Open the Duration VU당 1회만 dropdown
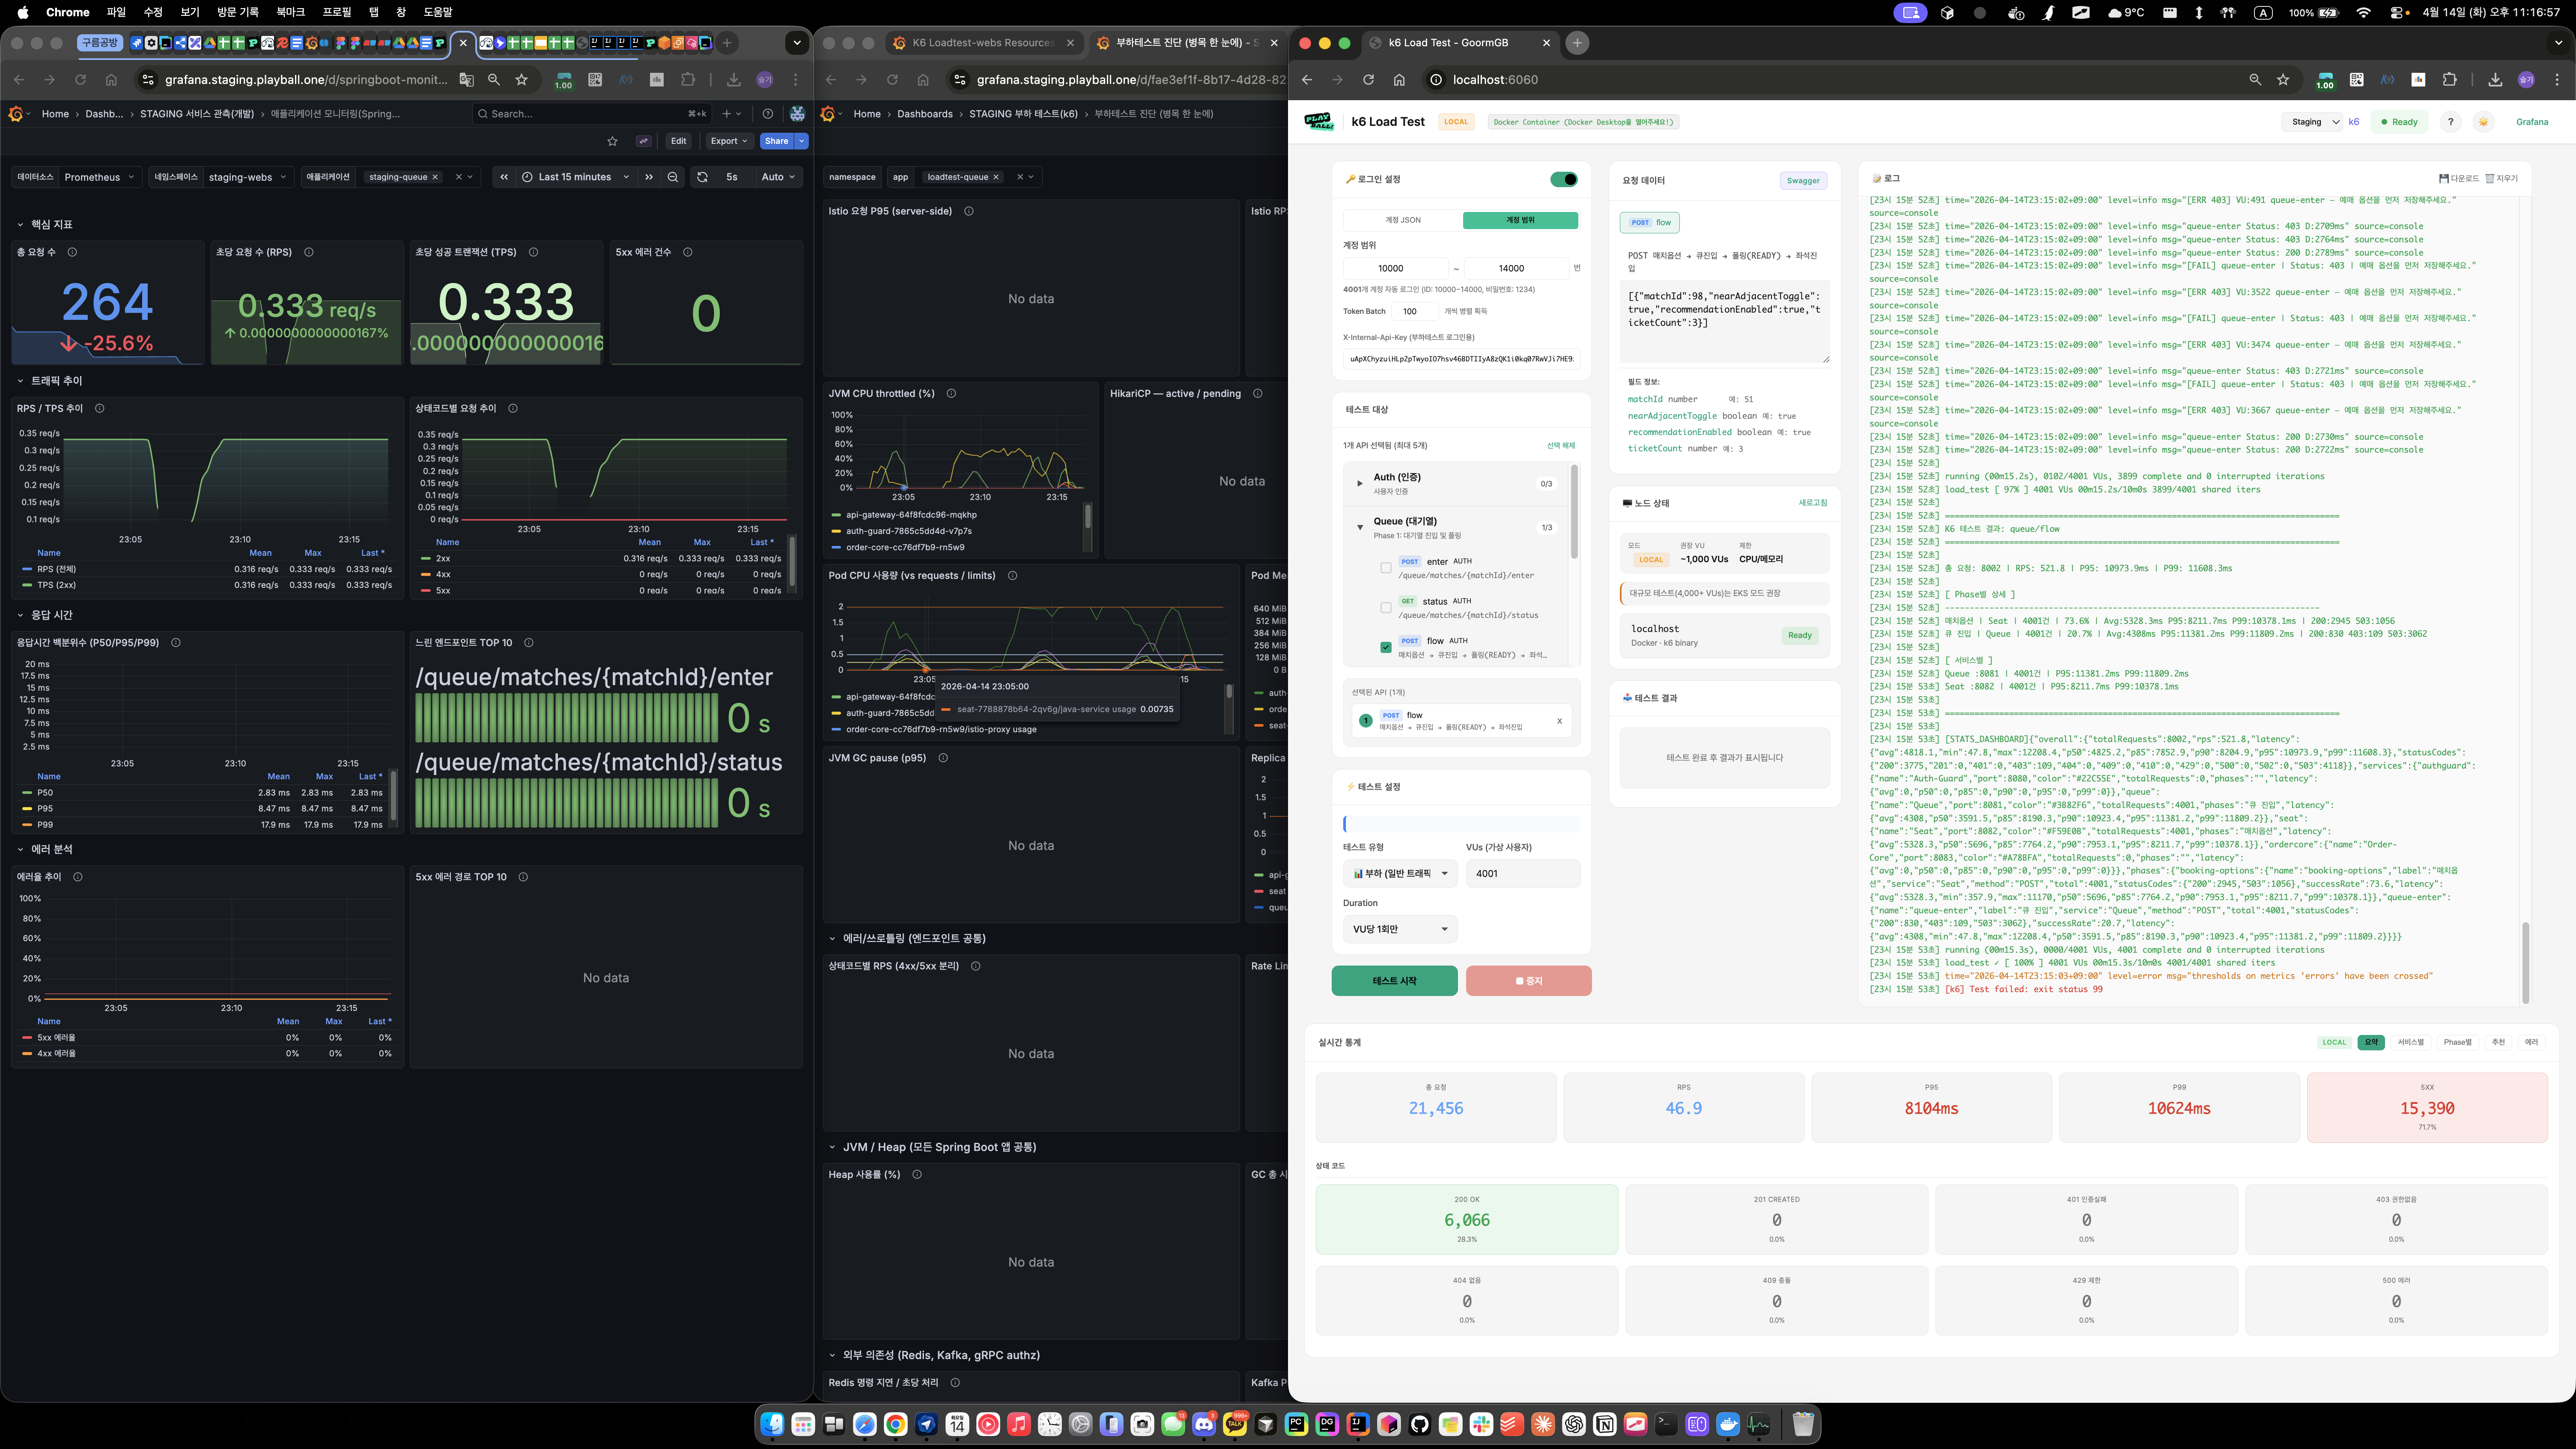The height and width of the screenshot is (1449, 2576). 1400,929
